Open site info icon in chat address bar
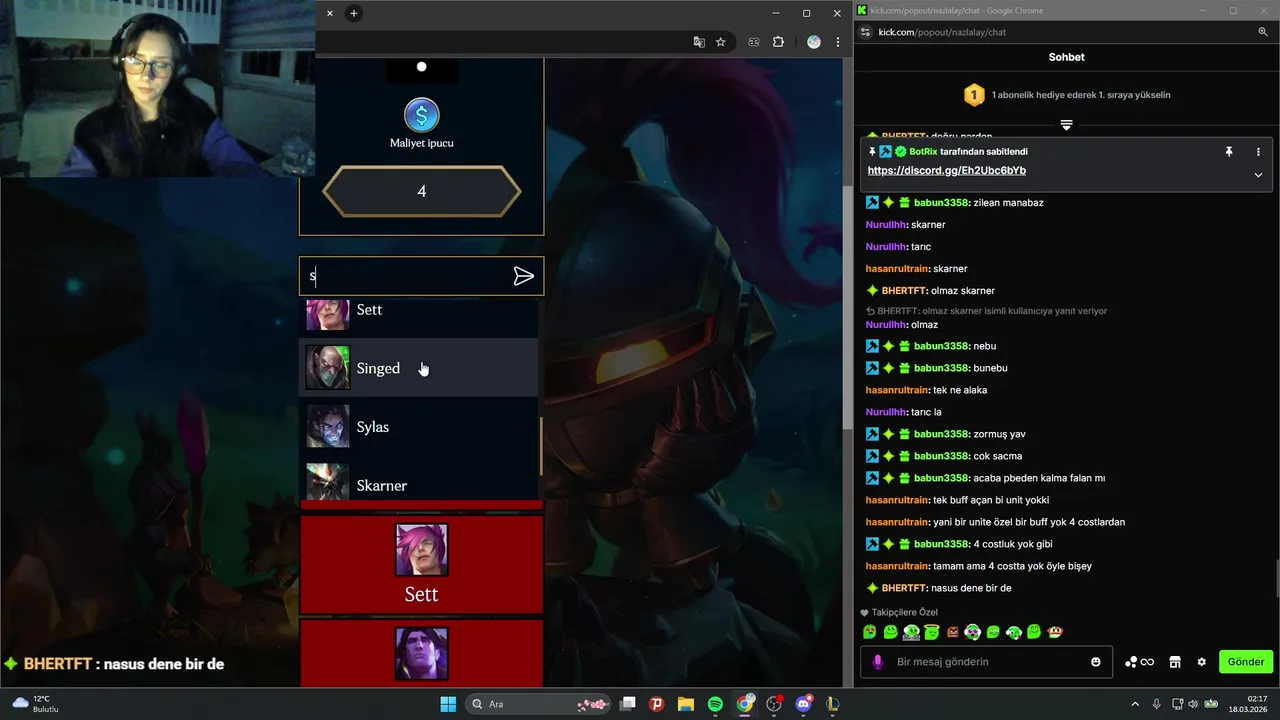This screenshot has height=720, width=1280. [865, 32]
